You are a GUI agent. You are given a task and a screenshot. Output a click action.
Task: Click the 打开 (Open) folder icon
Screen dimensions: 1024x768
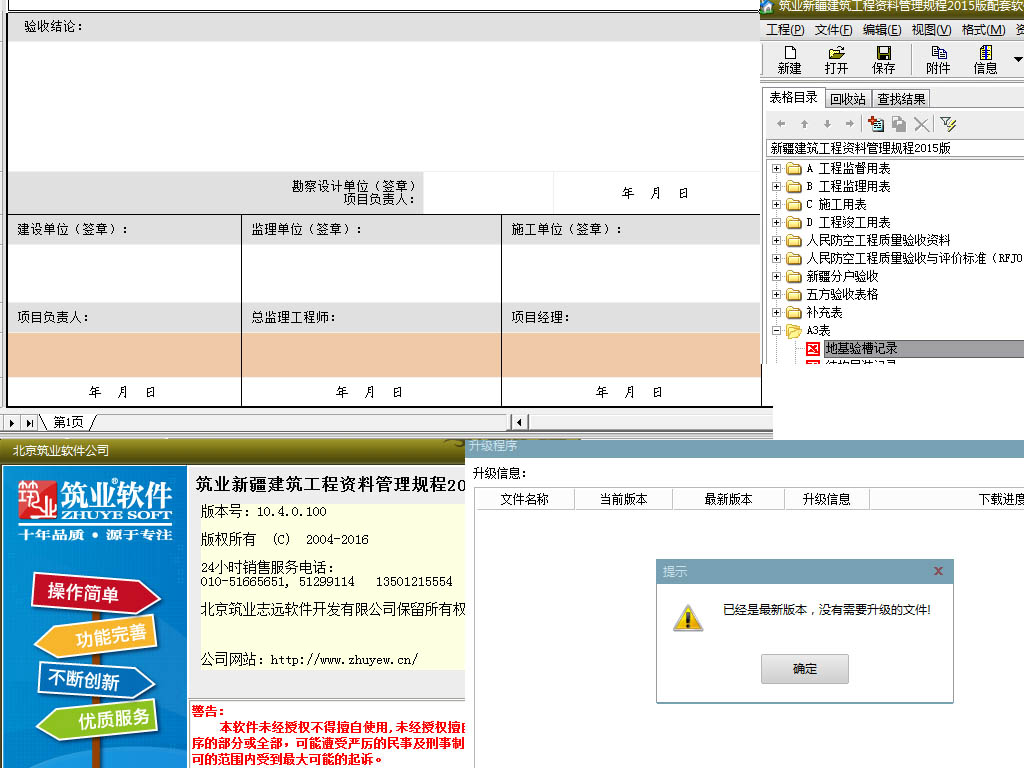coord(836,53)
